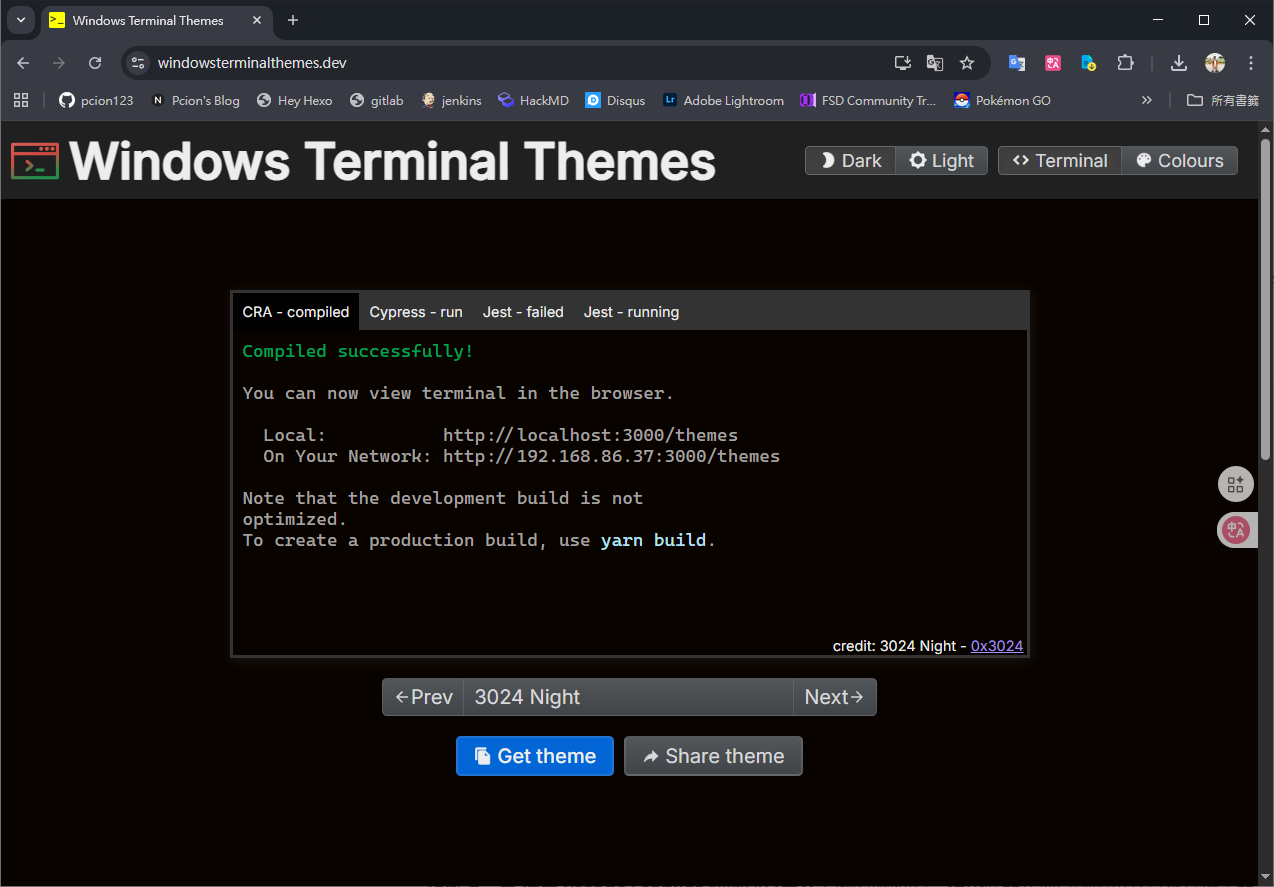Open the tab search dropdown arrow

pyautogui.click(x=20, y=20)
